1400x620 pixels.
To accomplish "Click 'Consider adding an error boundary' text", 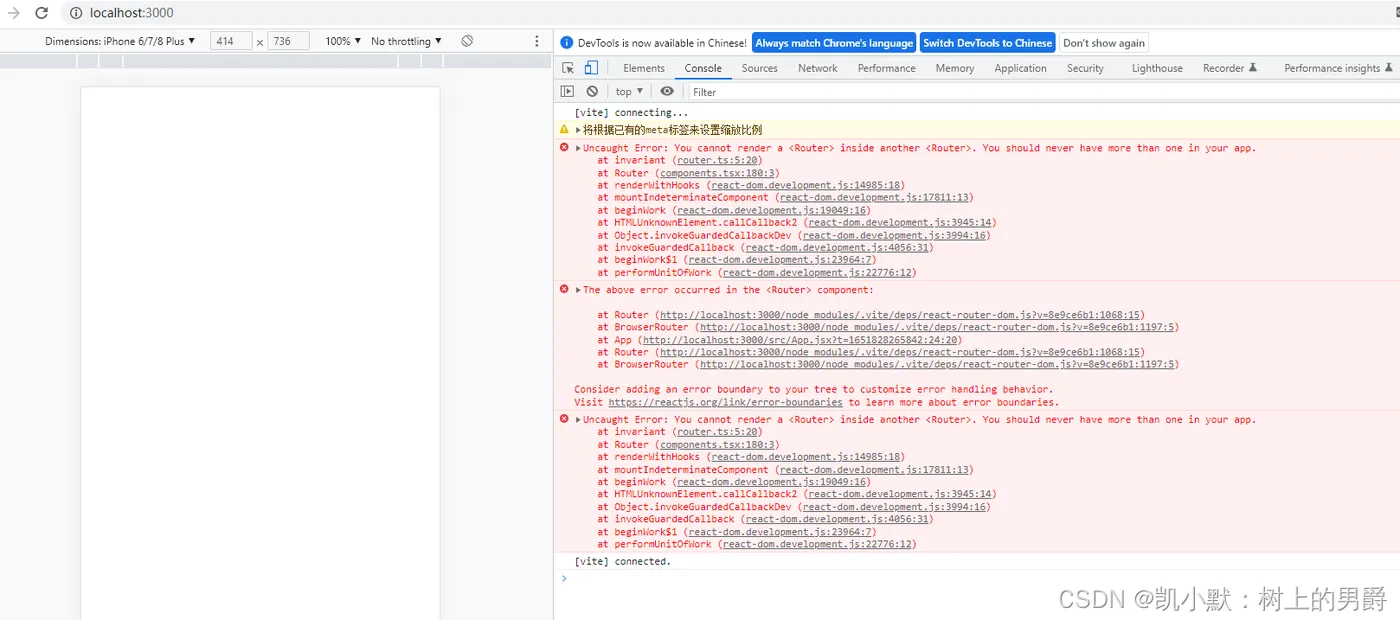I will tap(813, 389).
